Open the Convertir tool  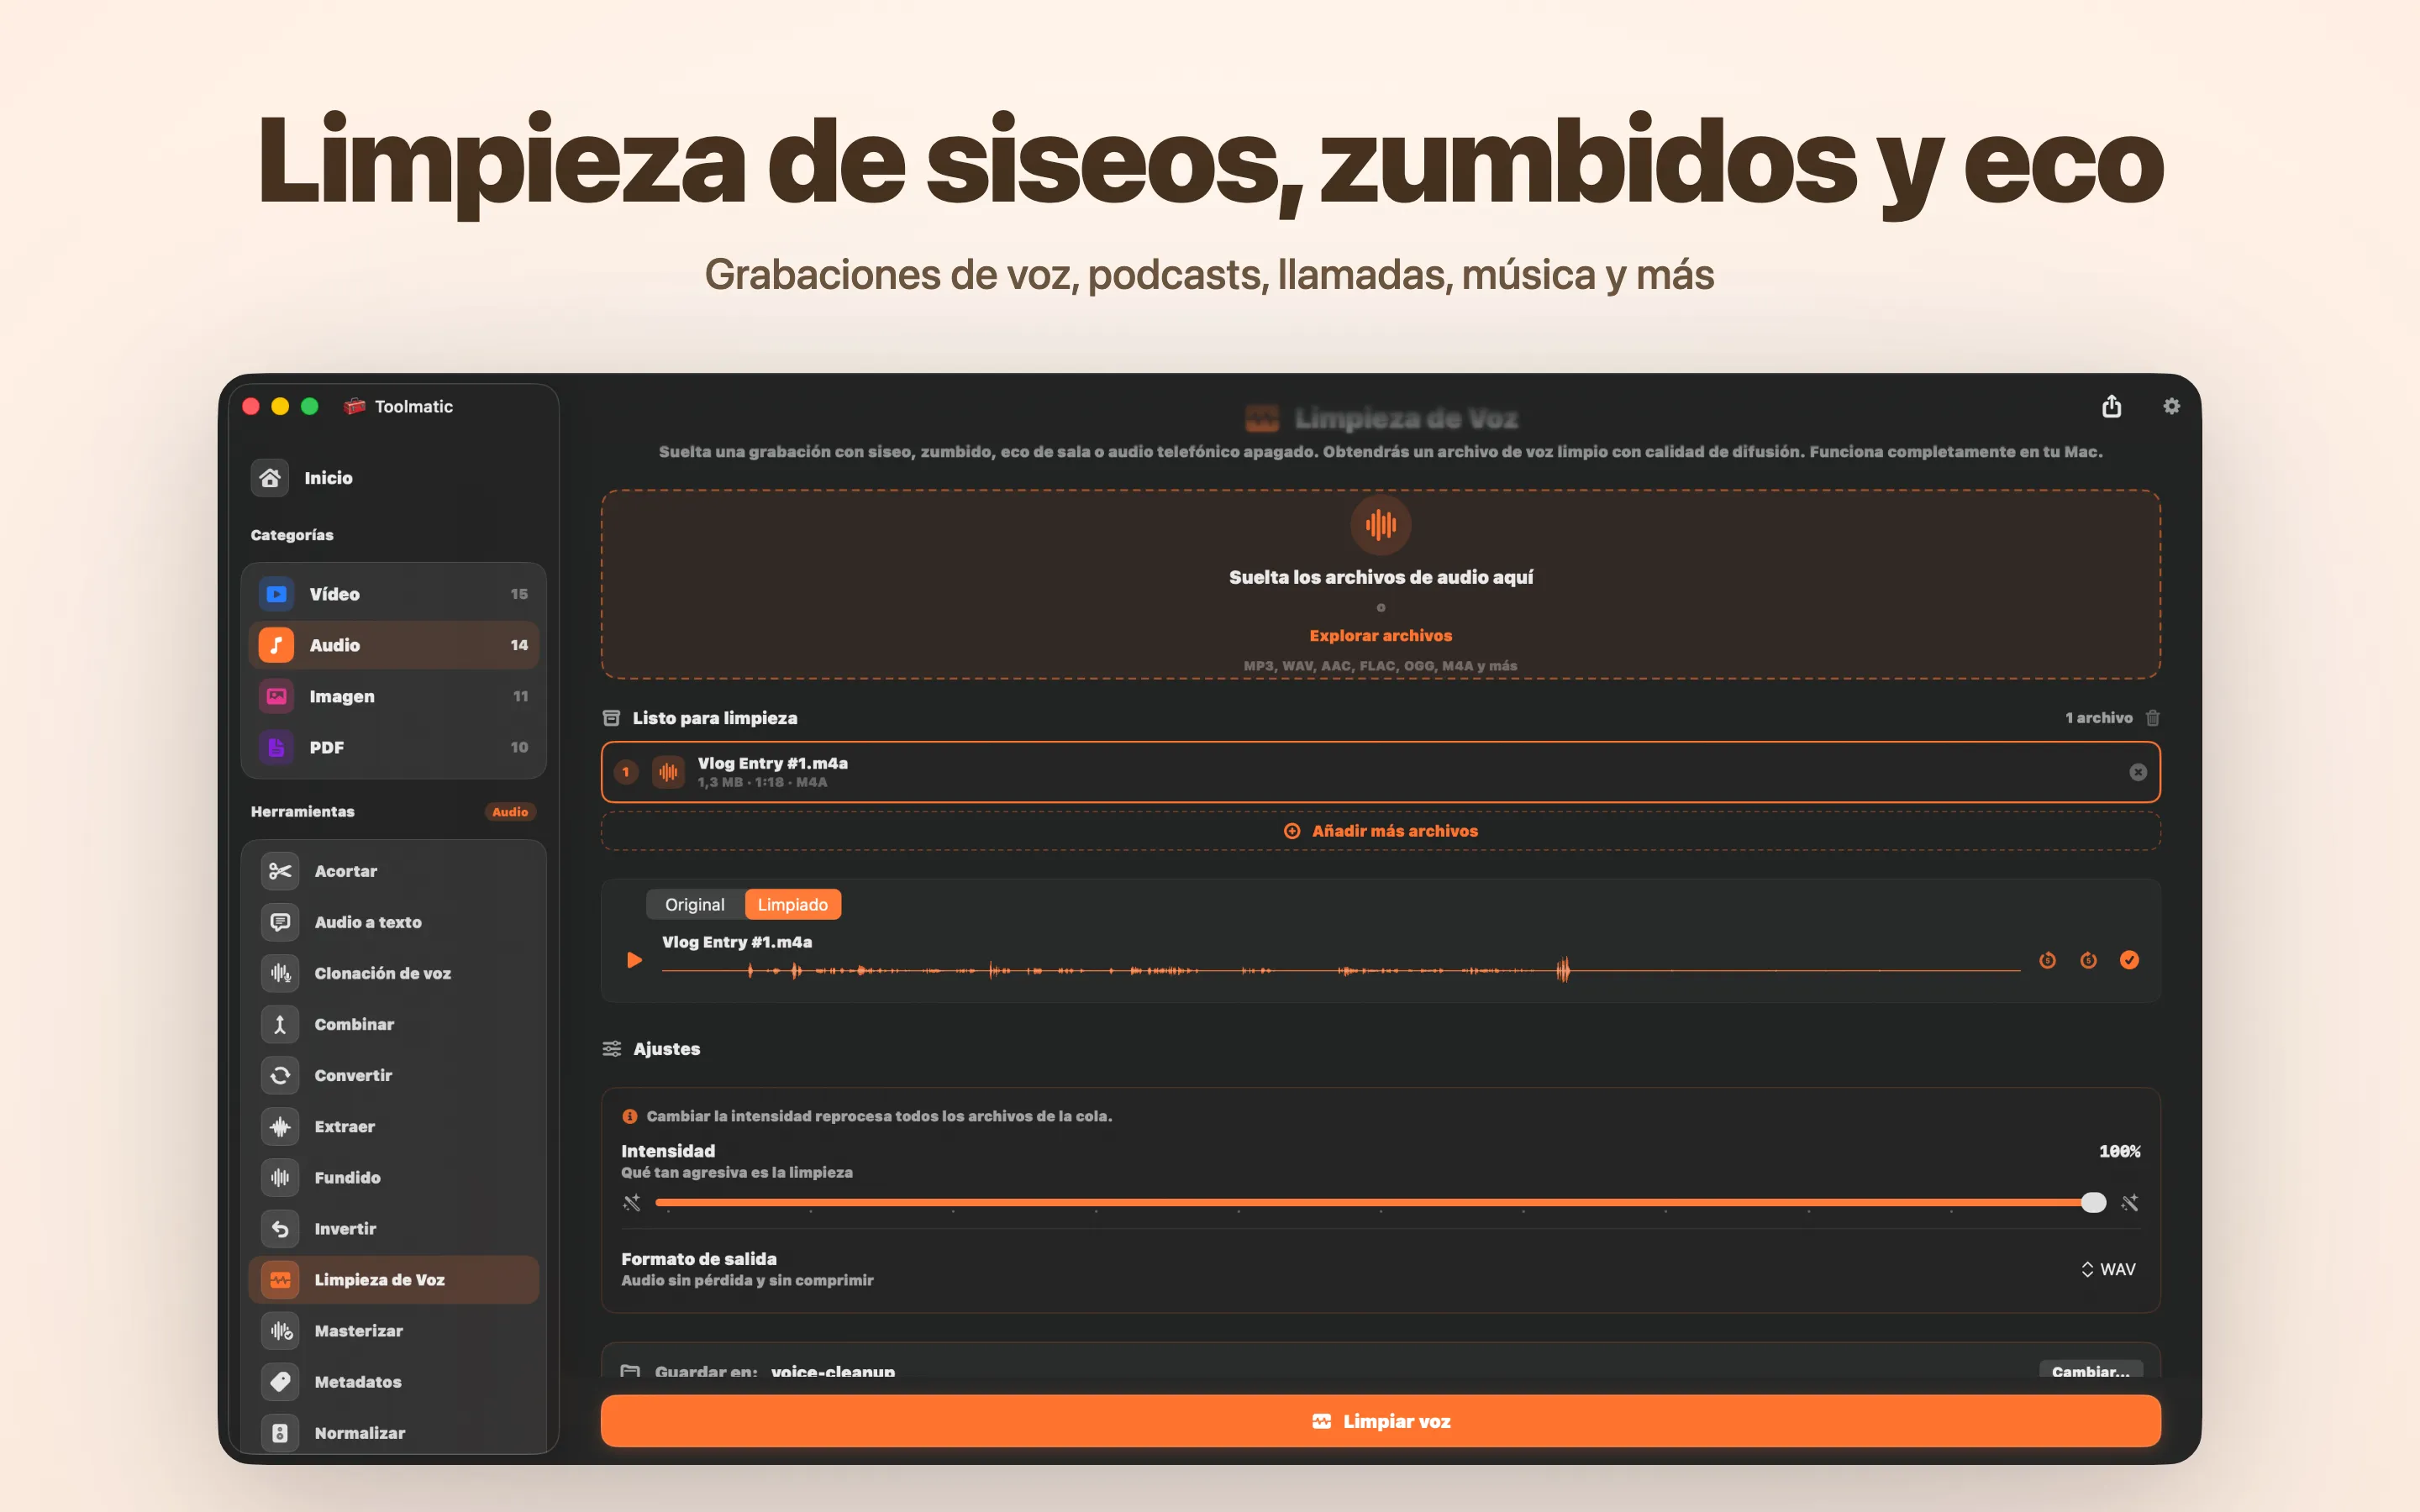click(x=393, y=1075)
